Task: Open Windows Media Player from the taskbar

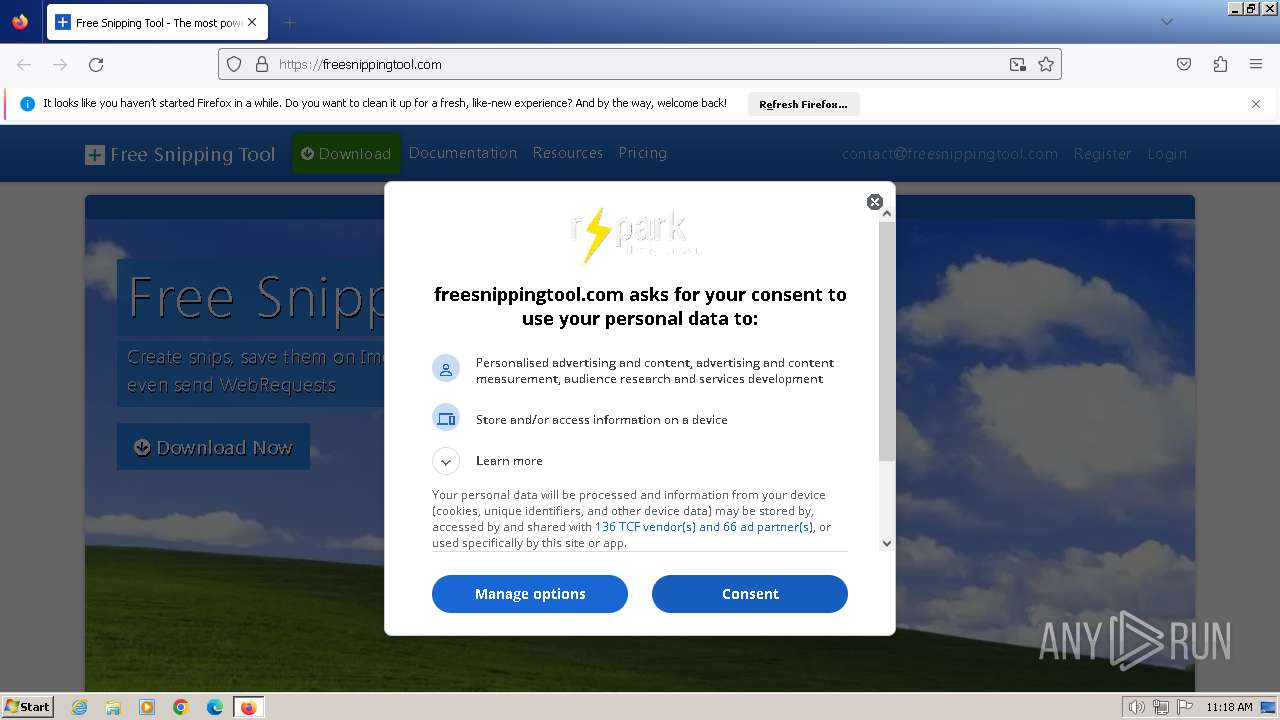Action: (x=147, y=707)
